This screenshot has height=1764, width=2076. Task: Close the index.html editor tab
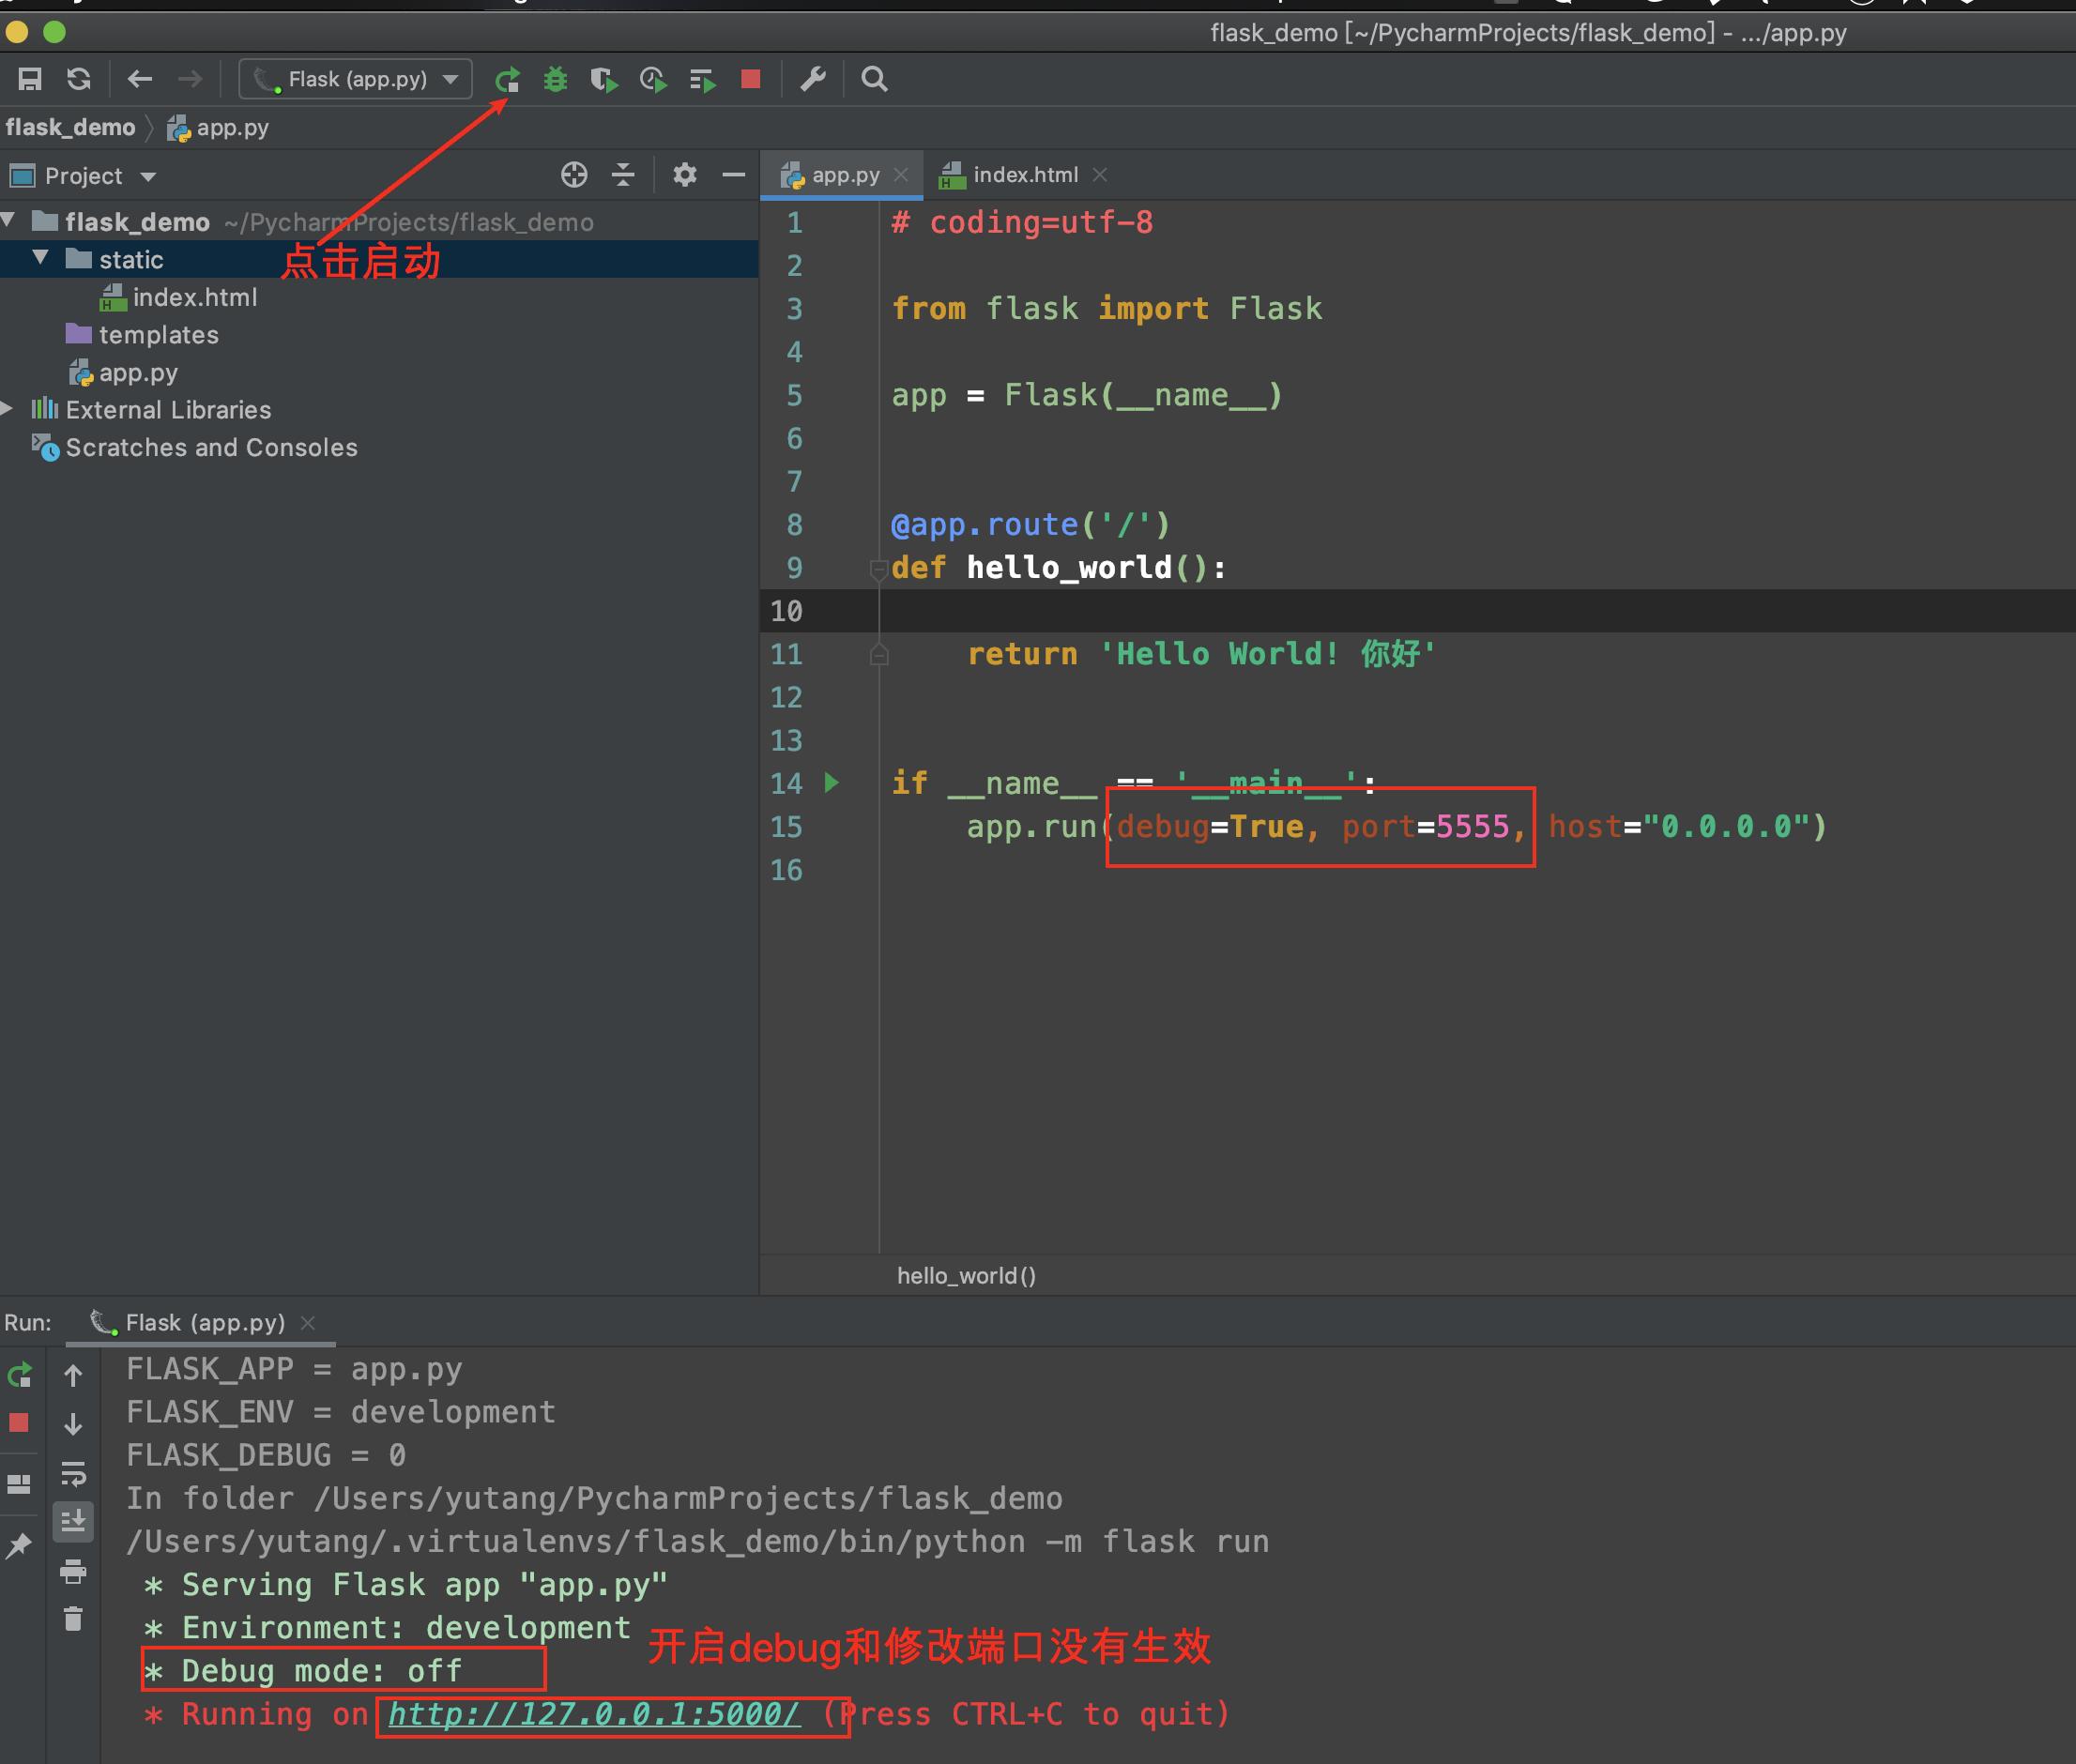(1100, 175)
